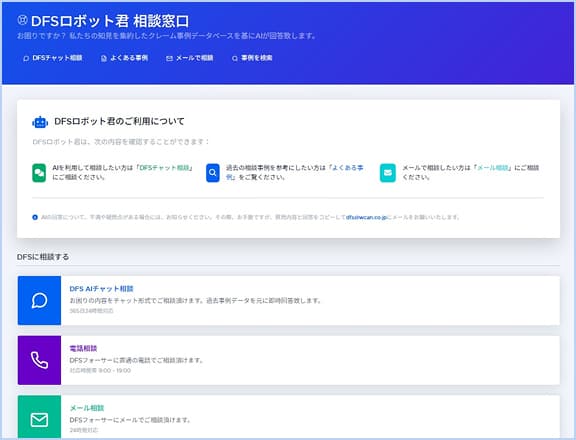Screen dimensions: 576x440
Task: Open the メール相談 card title at bottom
Action: coord(87,408)
